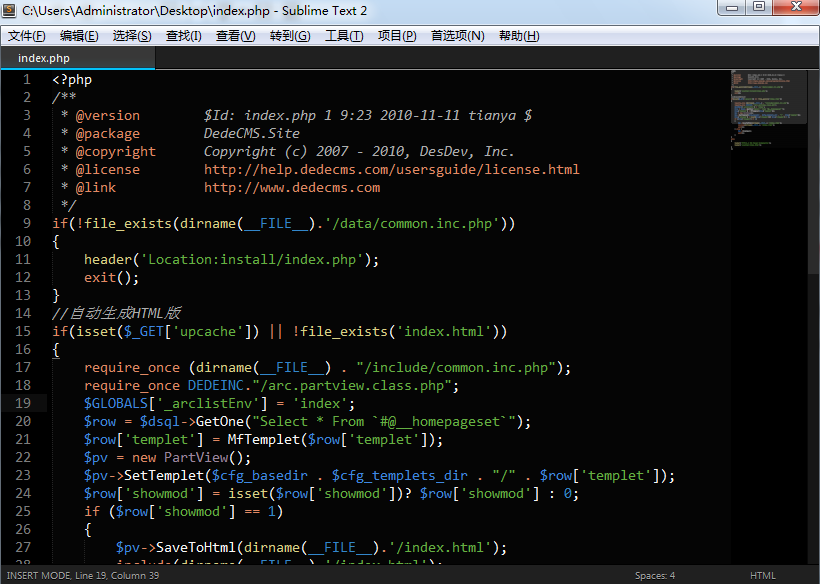820x584 pixels.
Task: Click '_arclistEnv' string
Action: coord(208,404)
